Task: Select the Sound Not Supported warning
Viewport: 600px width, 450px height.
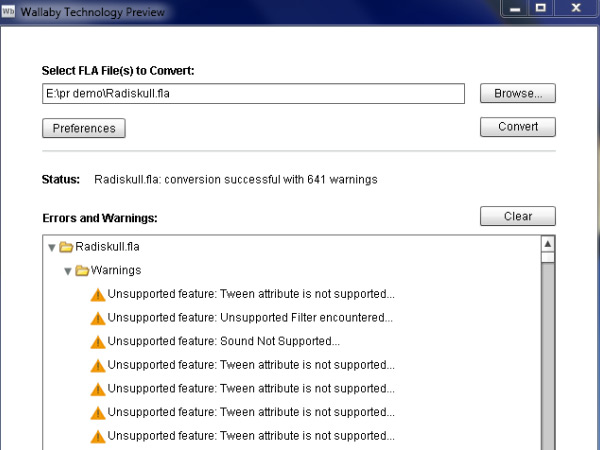Action: 223,341
